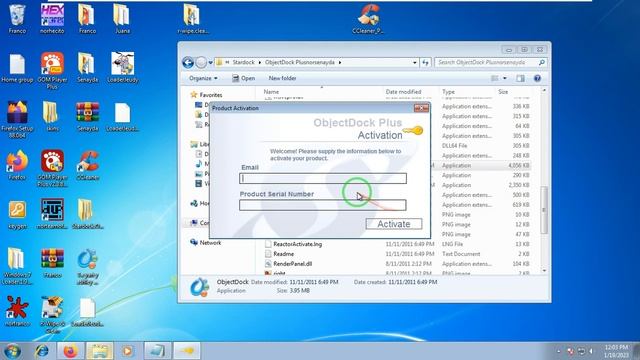Select the keygen key icon

pyautogui.click(x=17, y=214)
